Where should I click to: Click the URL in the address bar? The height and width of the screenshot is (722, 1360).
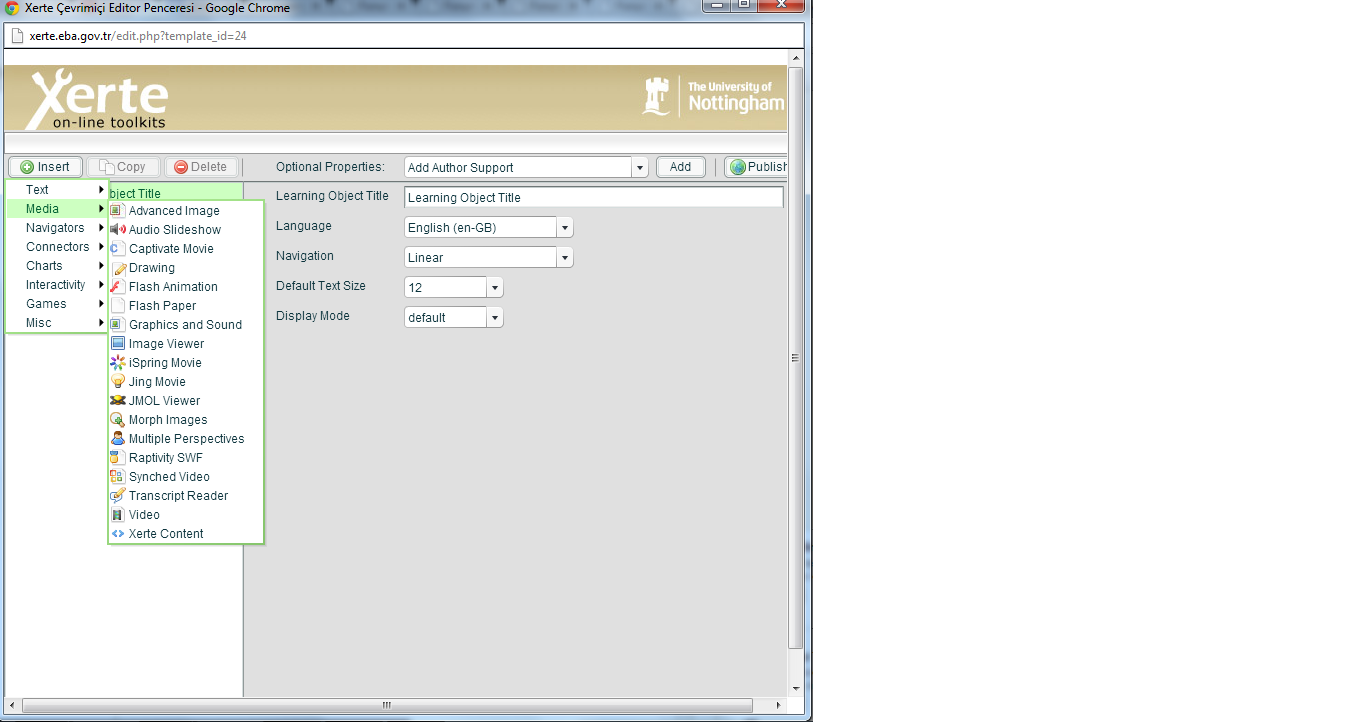click(x=138, y=36)
